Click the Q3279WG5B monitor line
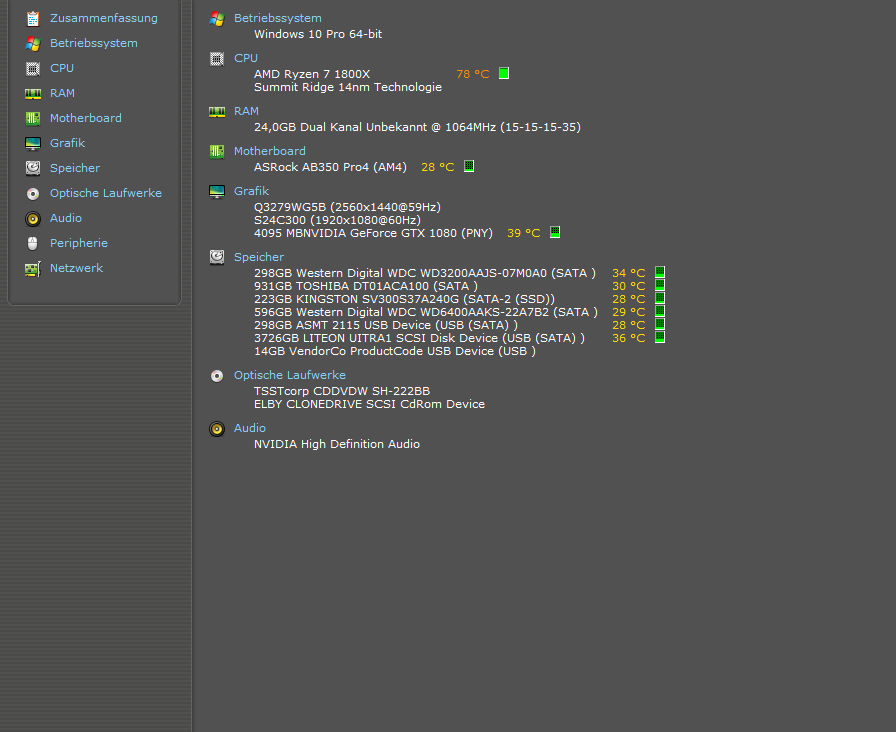896x732 pixels. coord(347,207)
